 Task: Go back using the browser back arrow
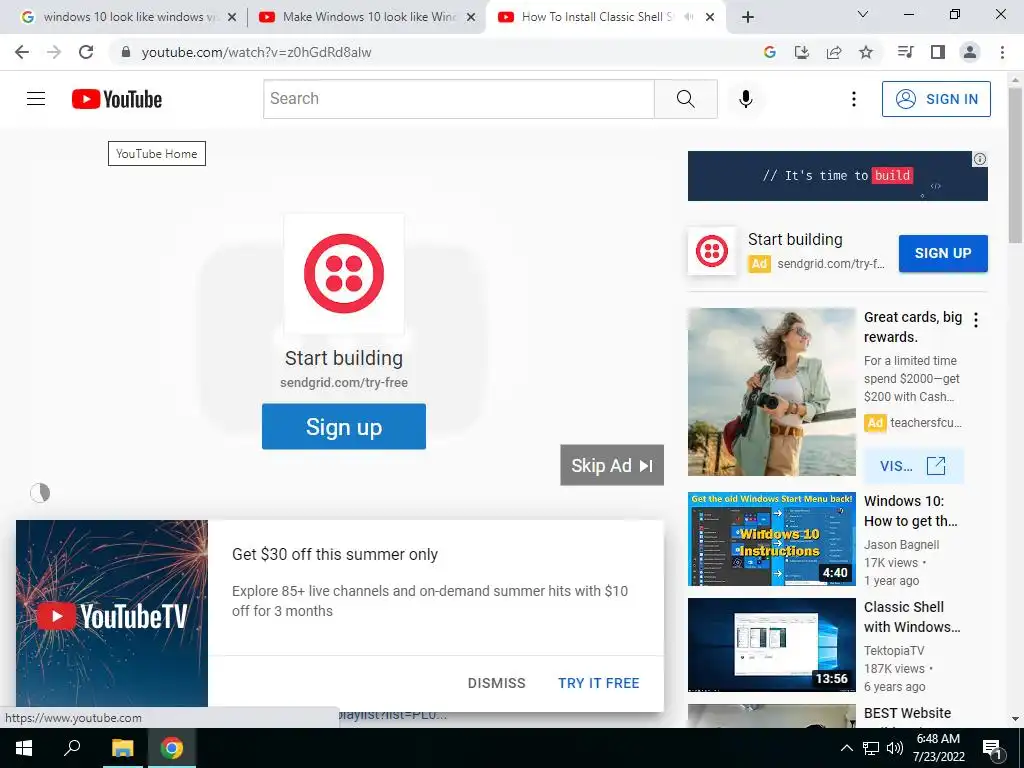(x=22, y=52)
